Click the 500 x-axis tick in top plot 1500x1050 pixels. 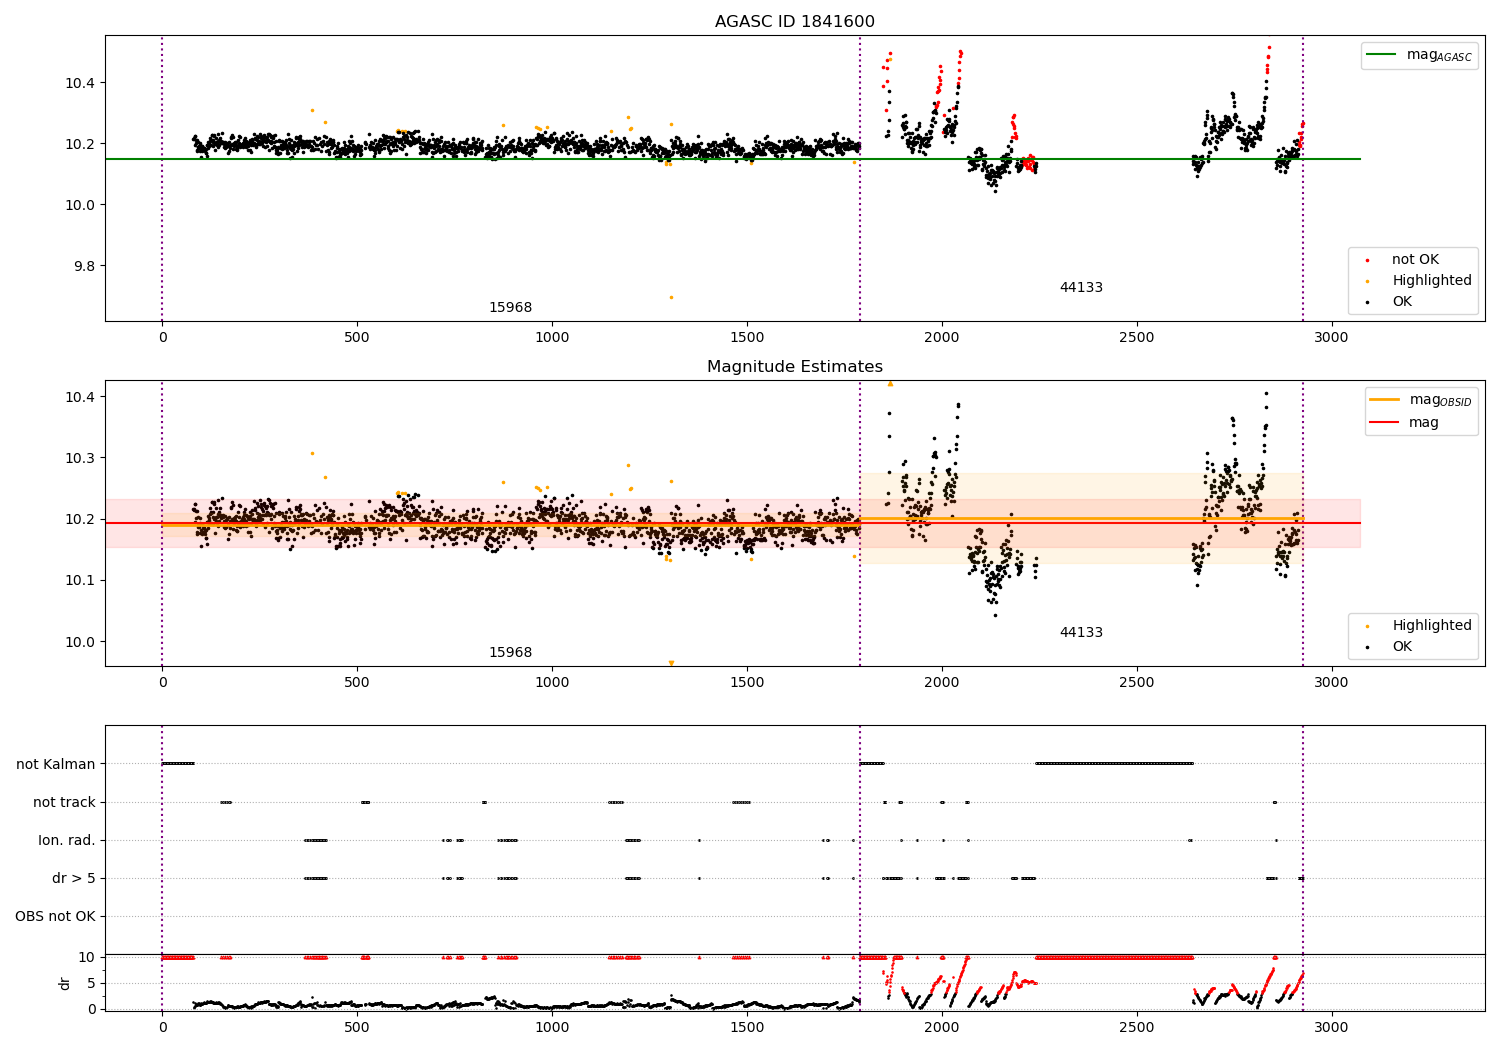tap(357, 338)
